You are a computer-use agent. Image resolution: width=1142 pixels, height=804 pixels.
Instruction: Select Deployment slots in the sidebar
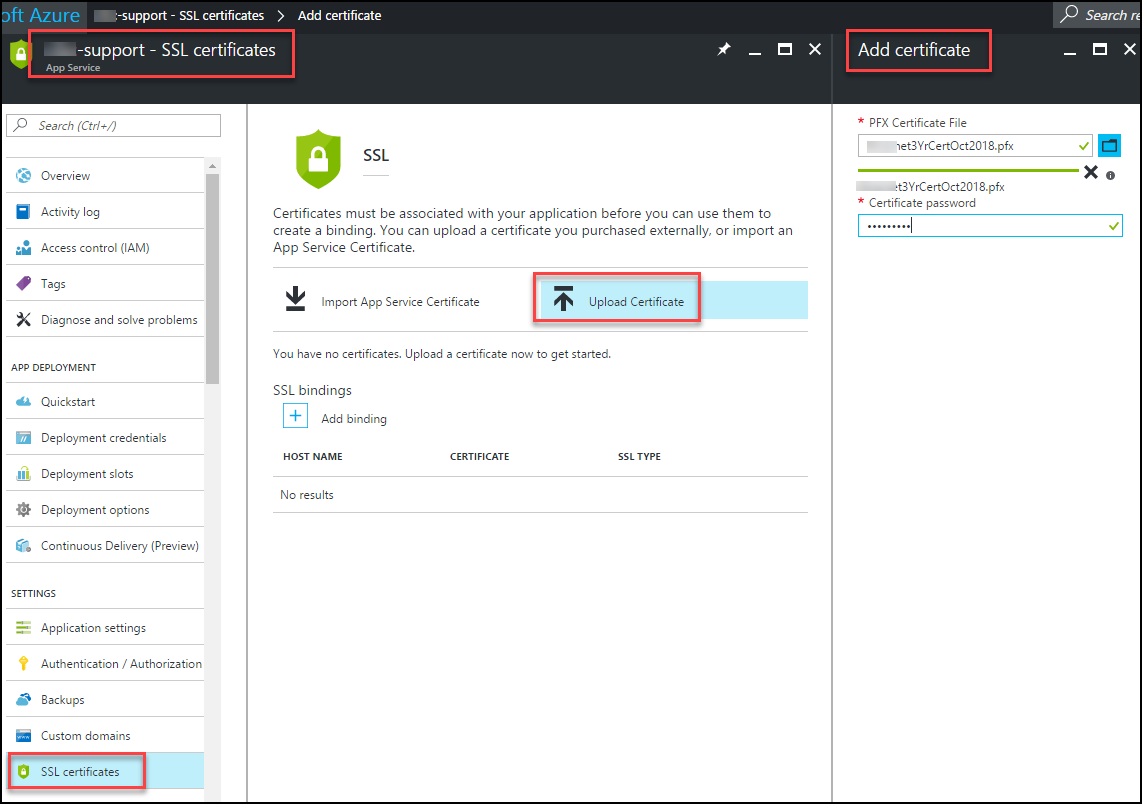(x=105, y=473)
